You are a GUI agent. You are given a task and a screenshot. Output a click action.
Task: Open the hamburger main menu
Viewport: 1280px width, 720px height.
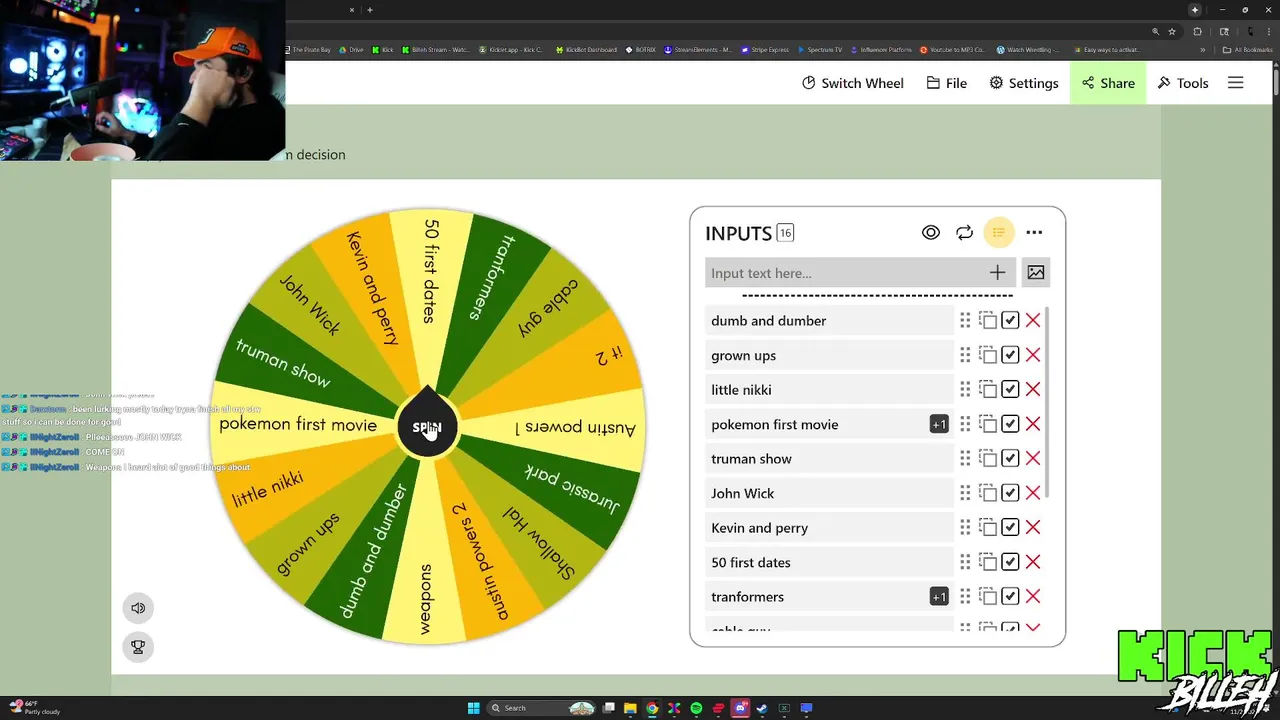1236,83
